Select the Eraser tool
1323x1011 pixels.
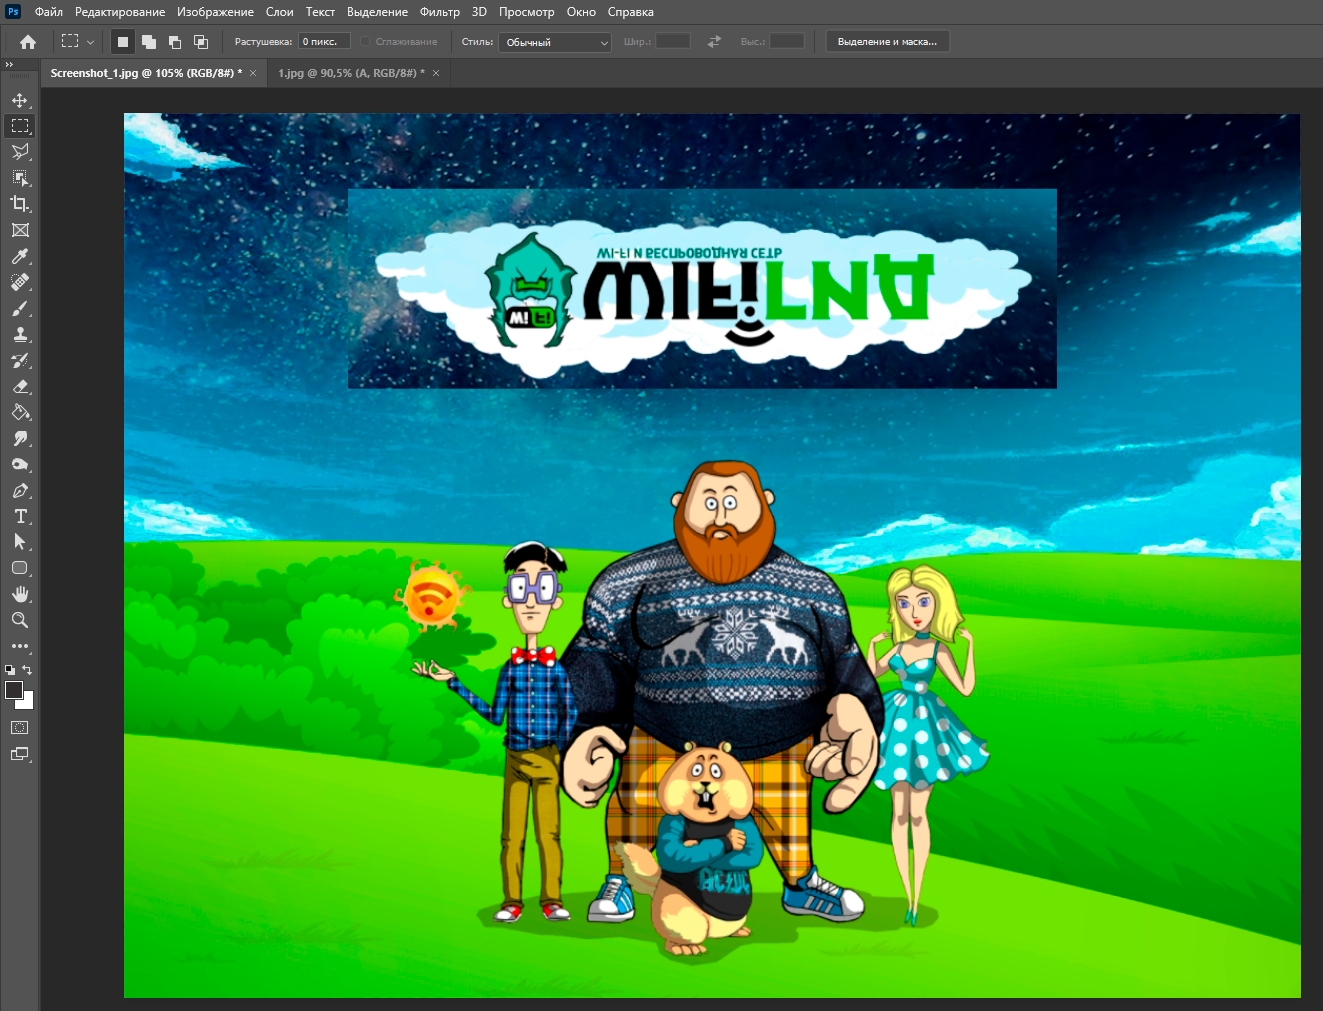[x=20, y=386]
